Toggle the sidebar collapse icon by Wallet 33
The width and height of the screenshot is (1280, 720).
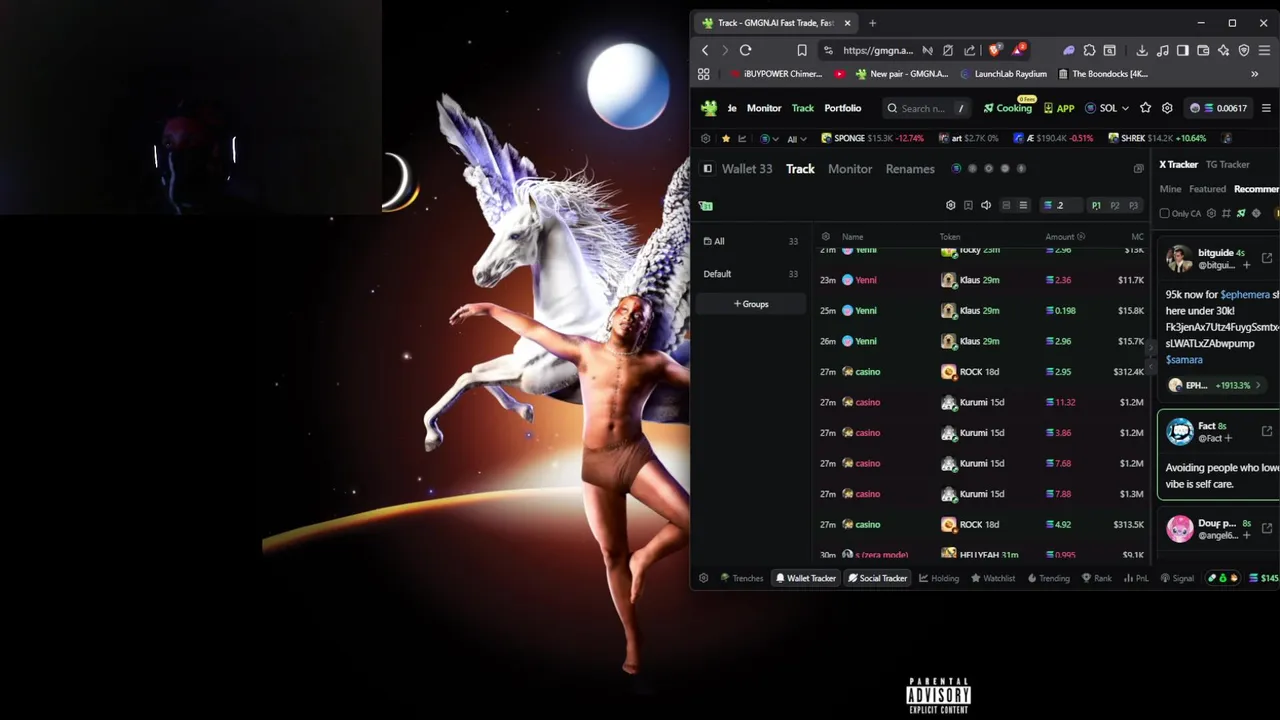[x=707, y=169]
